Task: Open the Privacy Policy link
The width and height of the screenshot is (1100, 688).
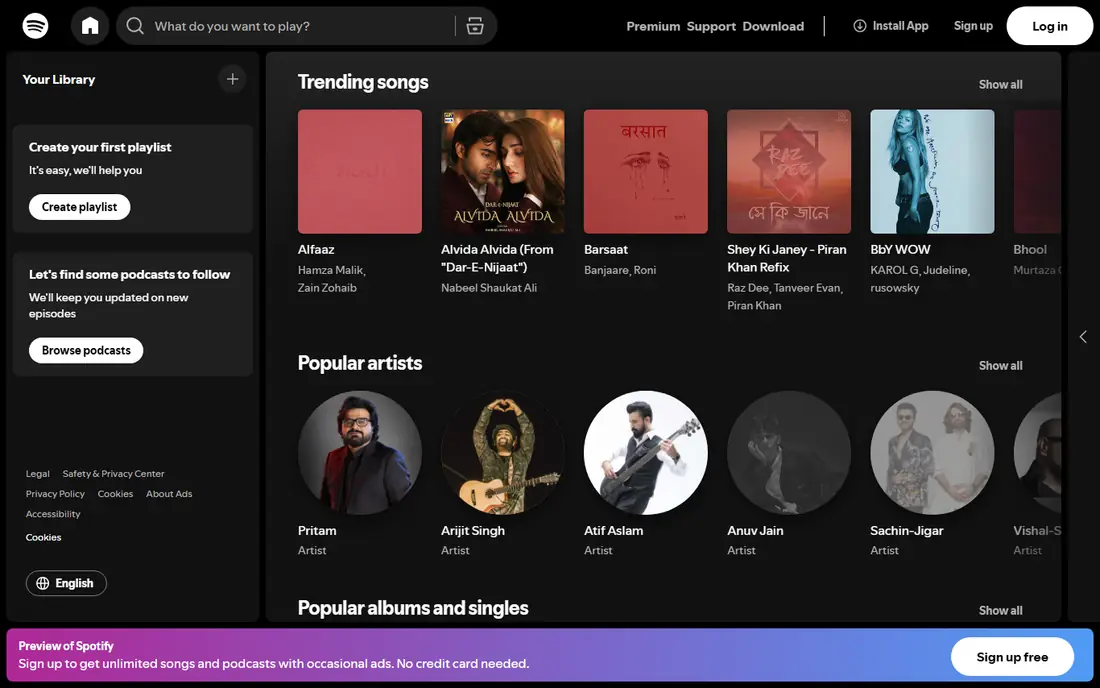Action: (55, 494)
